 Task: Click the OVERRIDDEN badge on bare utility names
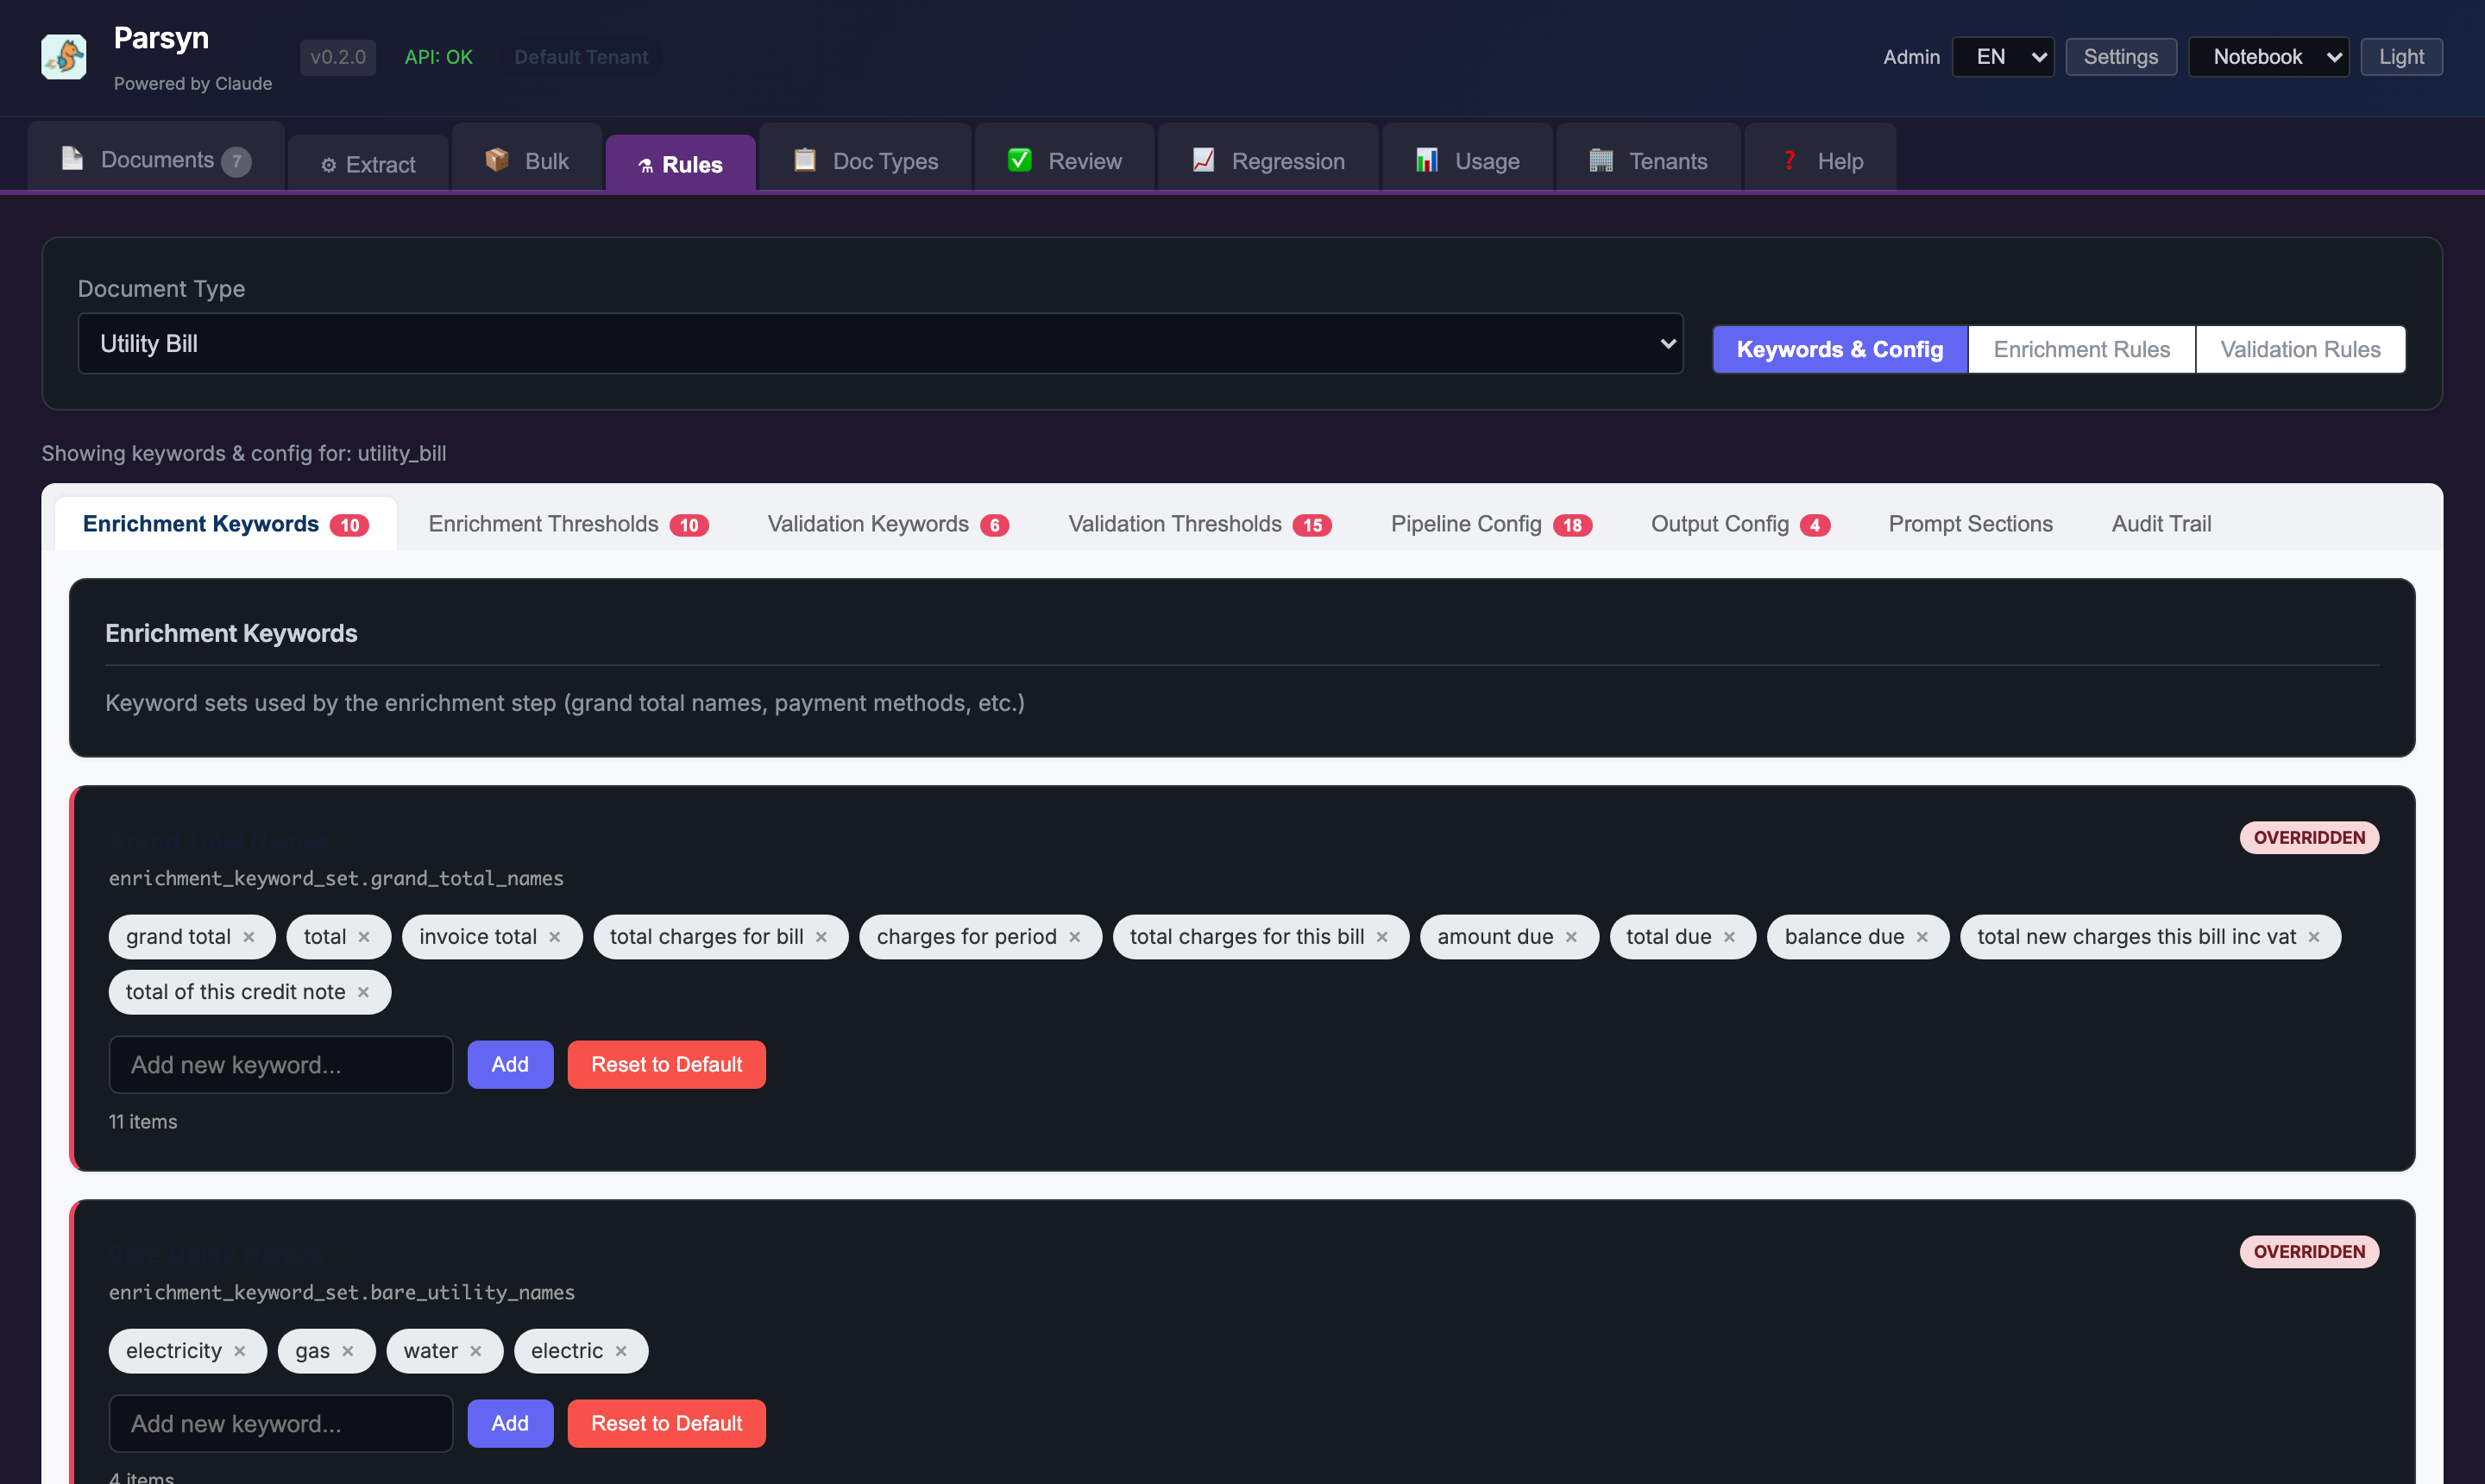pyautogui.click(x=2309, y=1252)
